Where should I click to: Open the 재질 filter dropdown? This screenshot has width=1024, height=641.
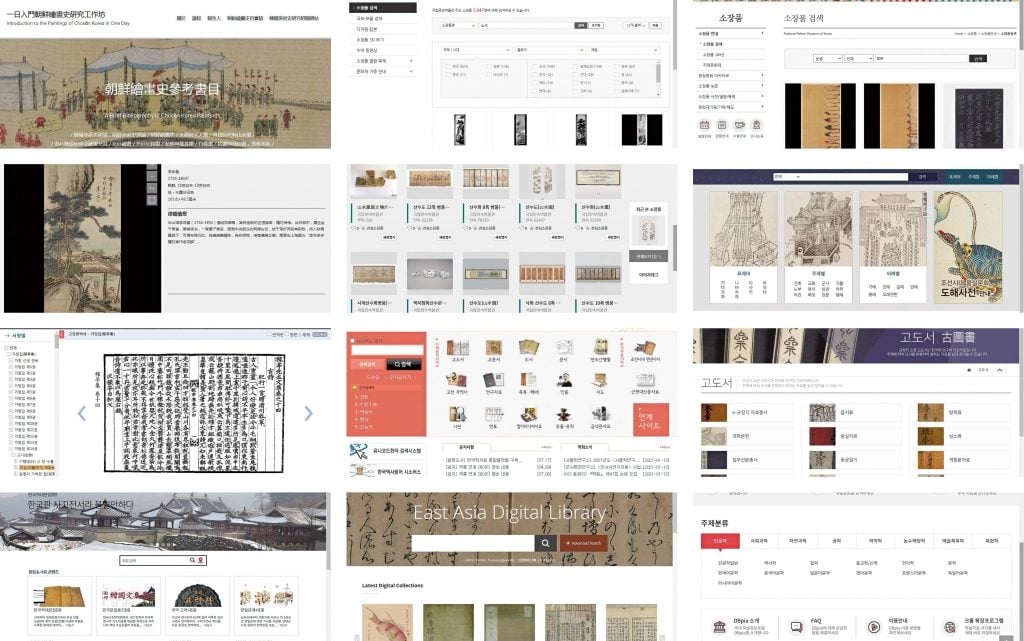click(624, 50)
